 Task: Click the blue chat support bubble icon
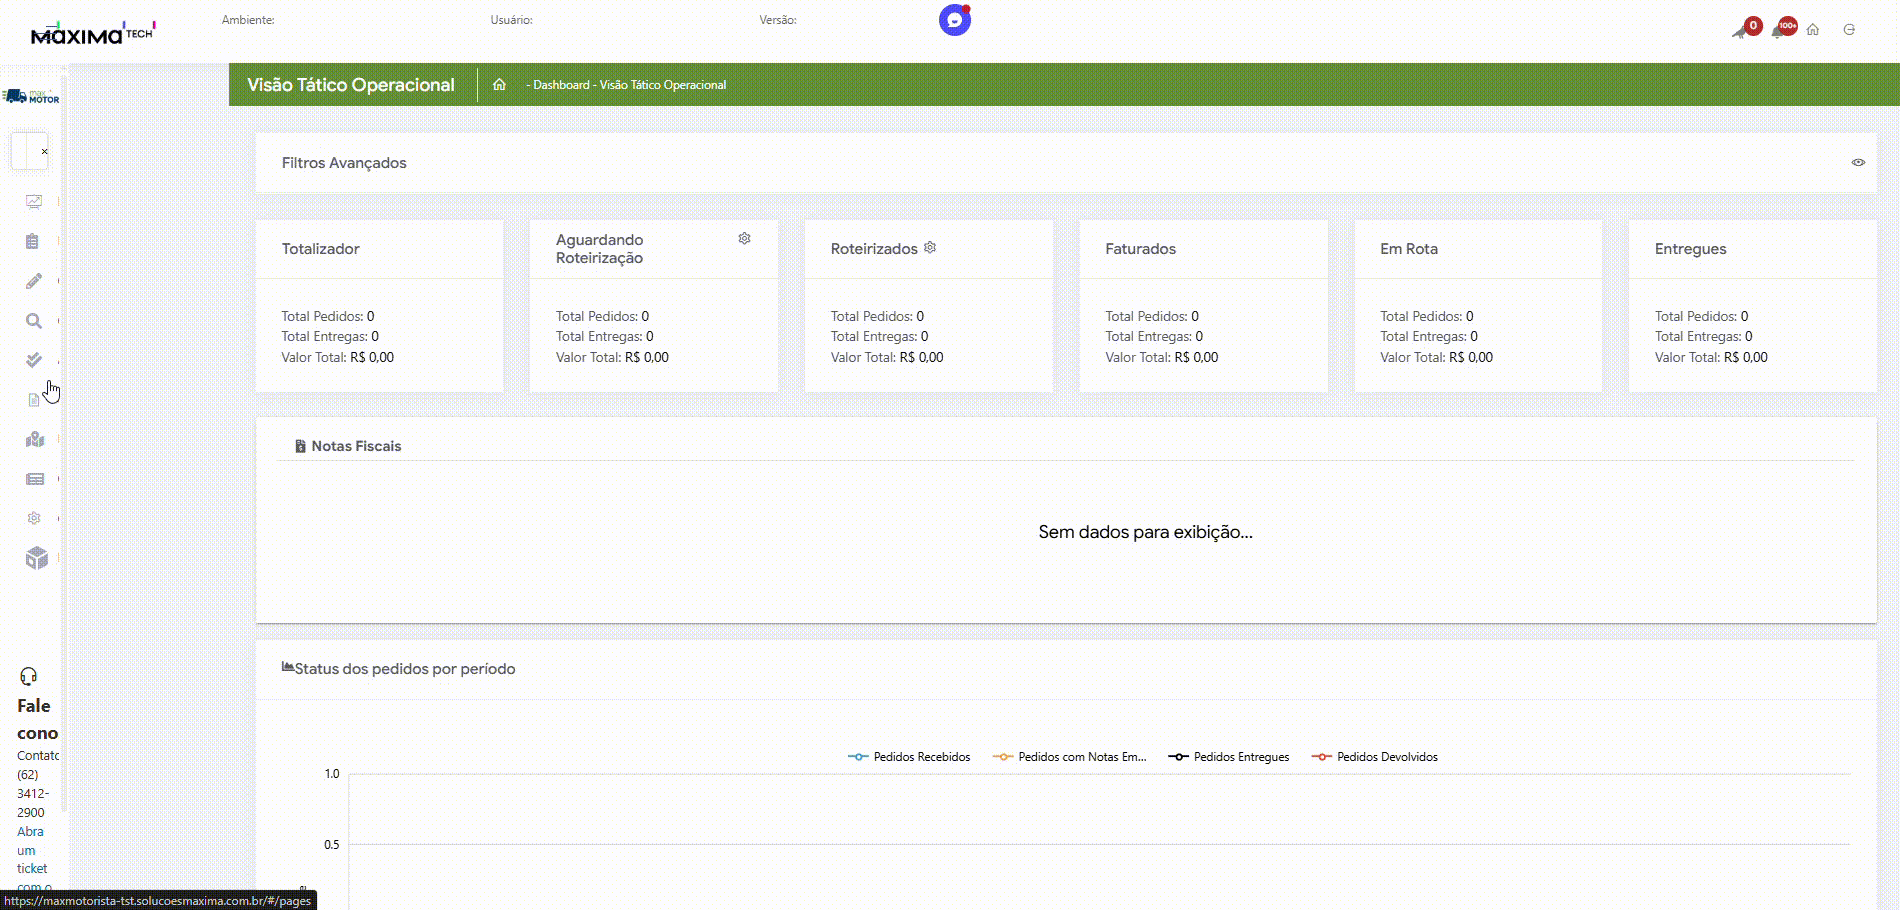click(954, 20)
